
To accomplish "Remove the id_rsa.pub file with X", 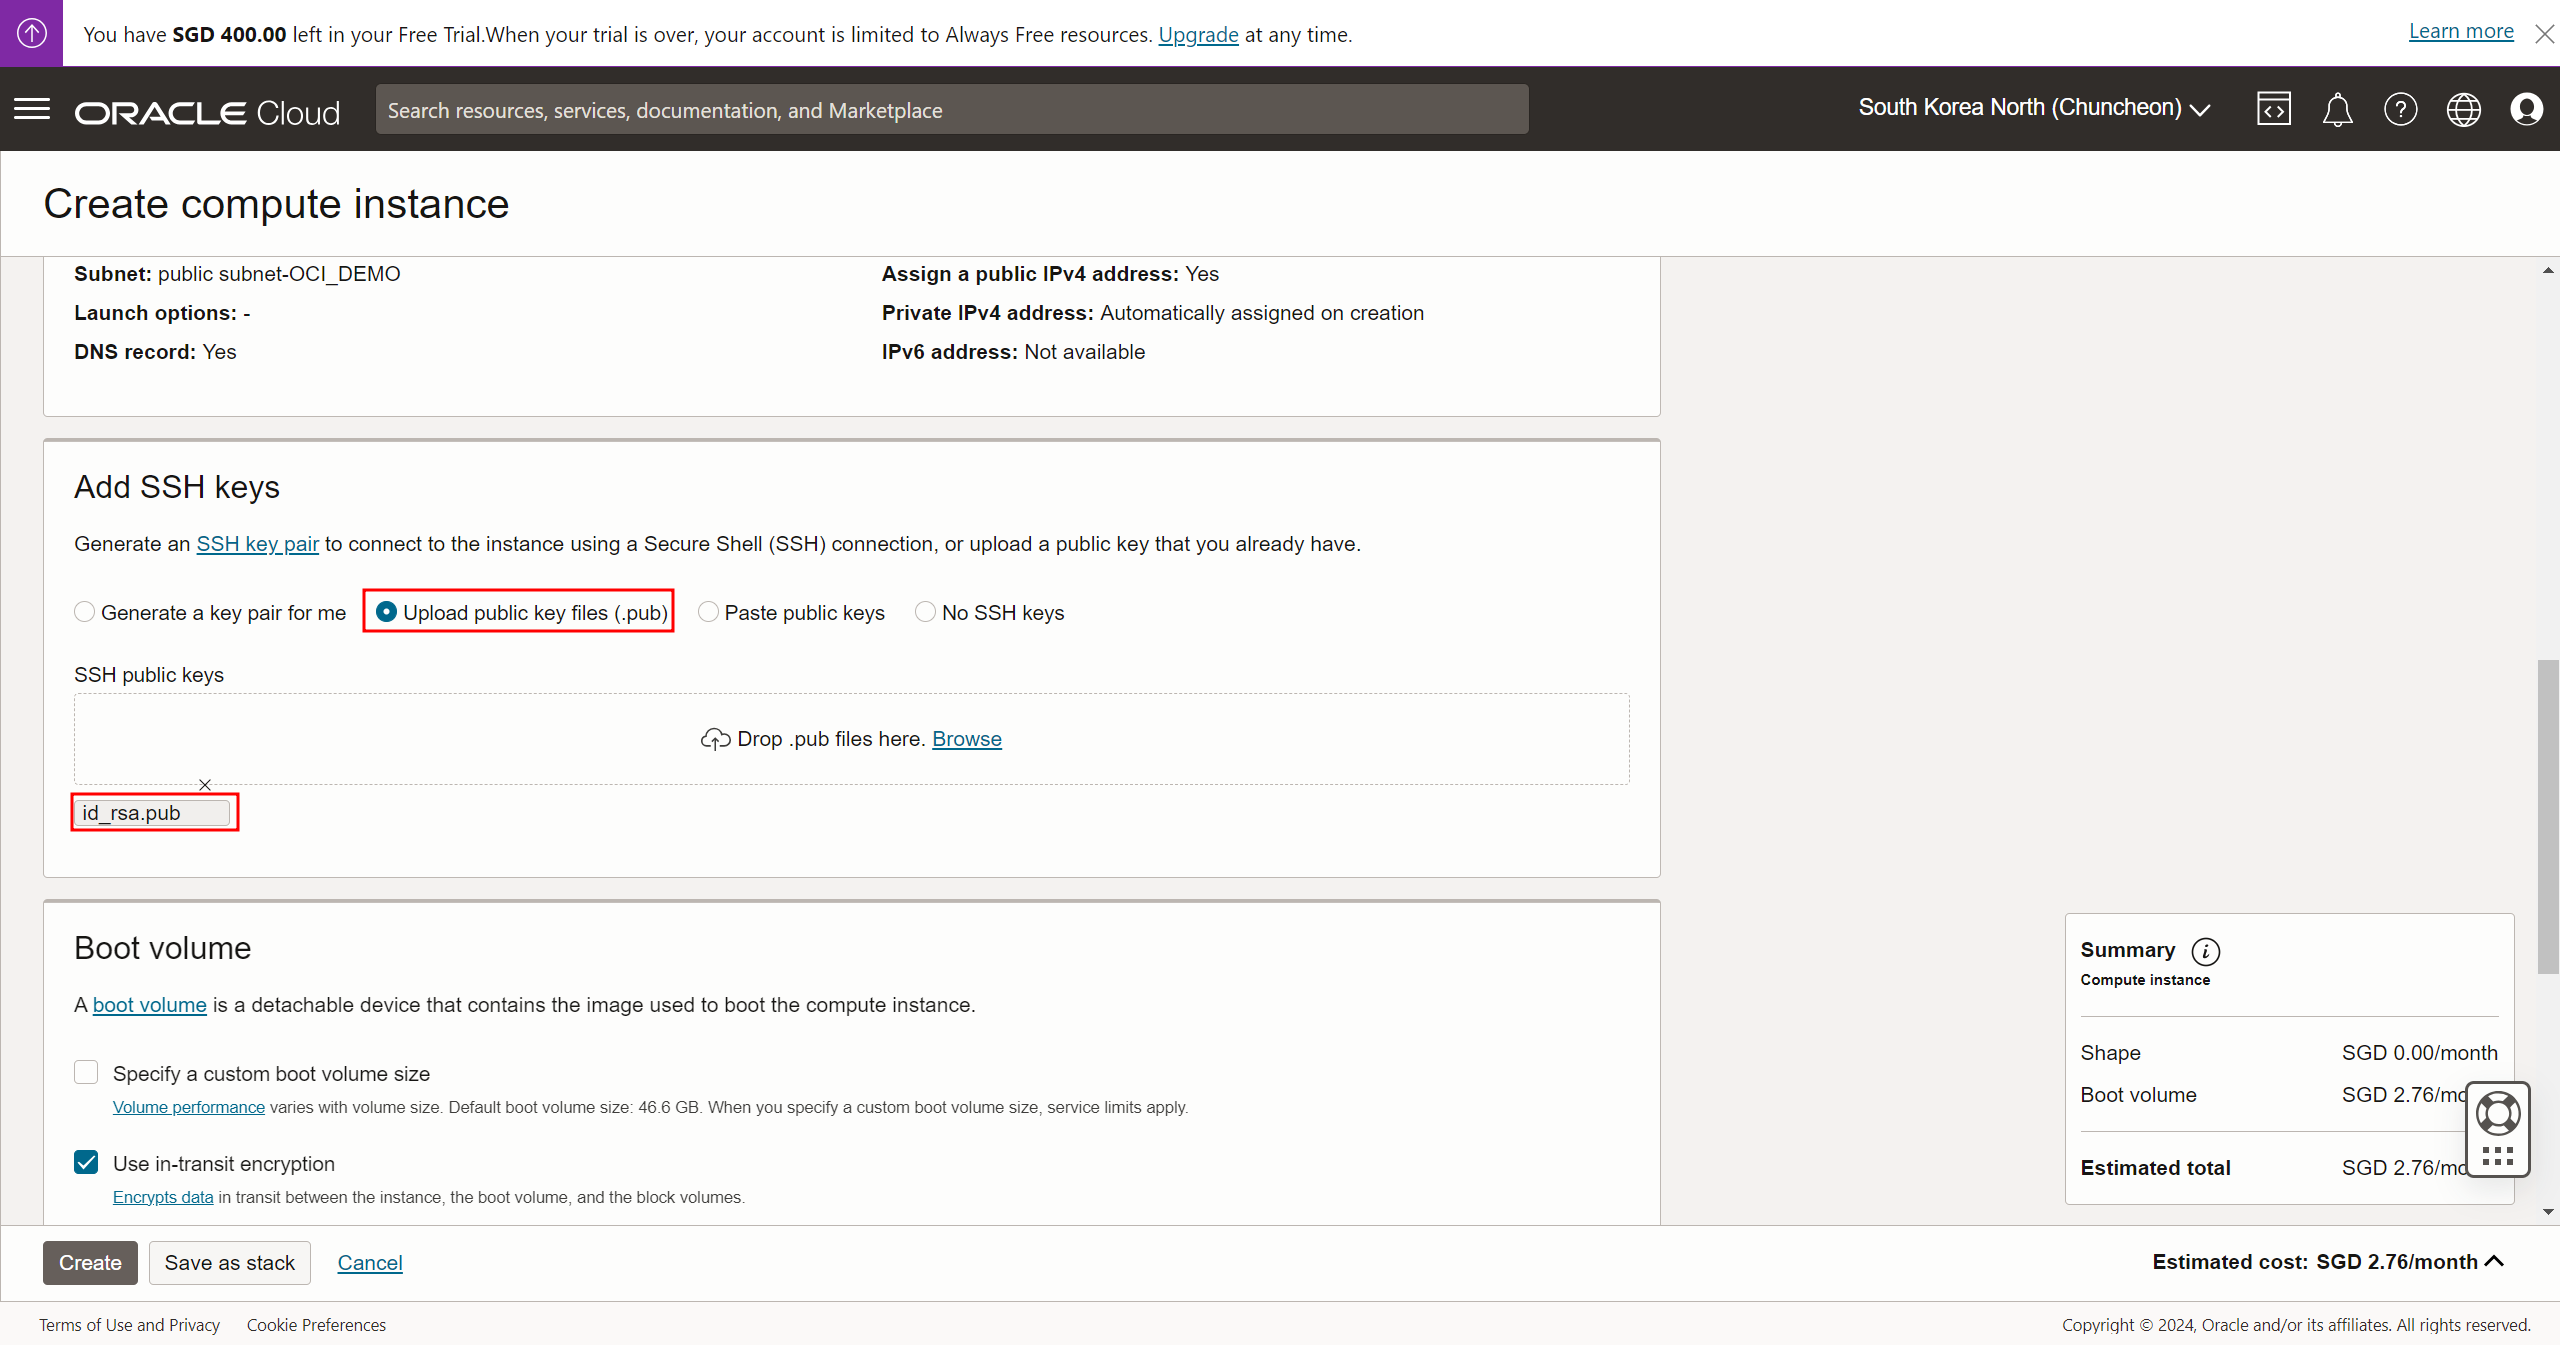I will tap(205, 785).
